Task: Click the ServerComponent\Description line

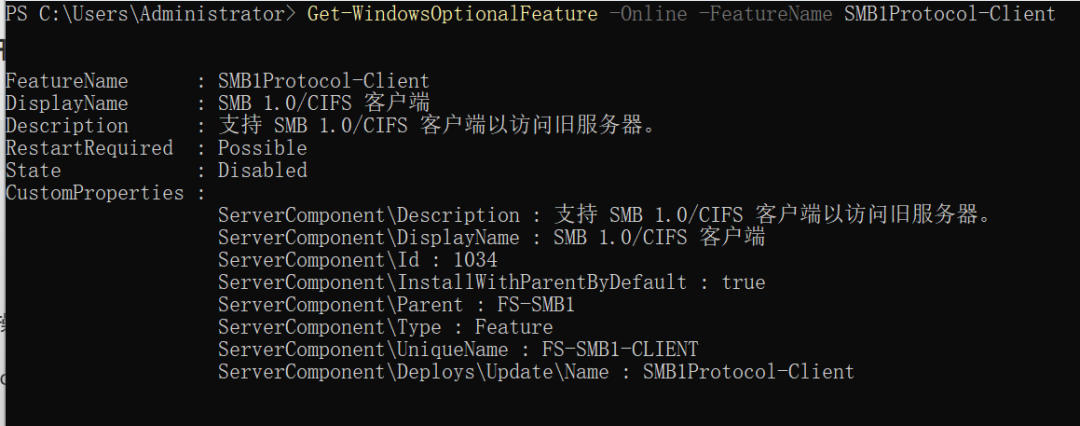Action: [x=605, y=215]
